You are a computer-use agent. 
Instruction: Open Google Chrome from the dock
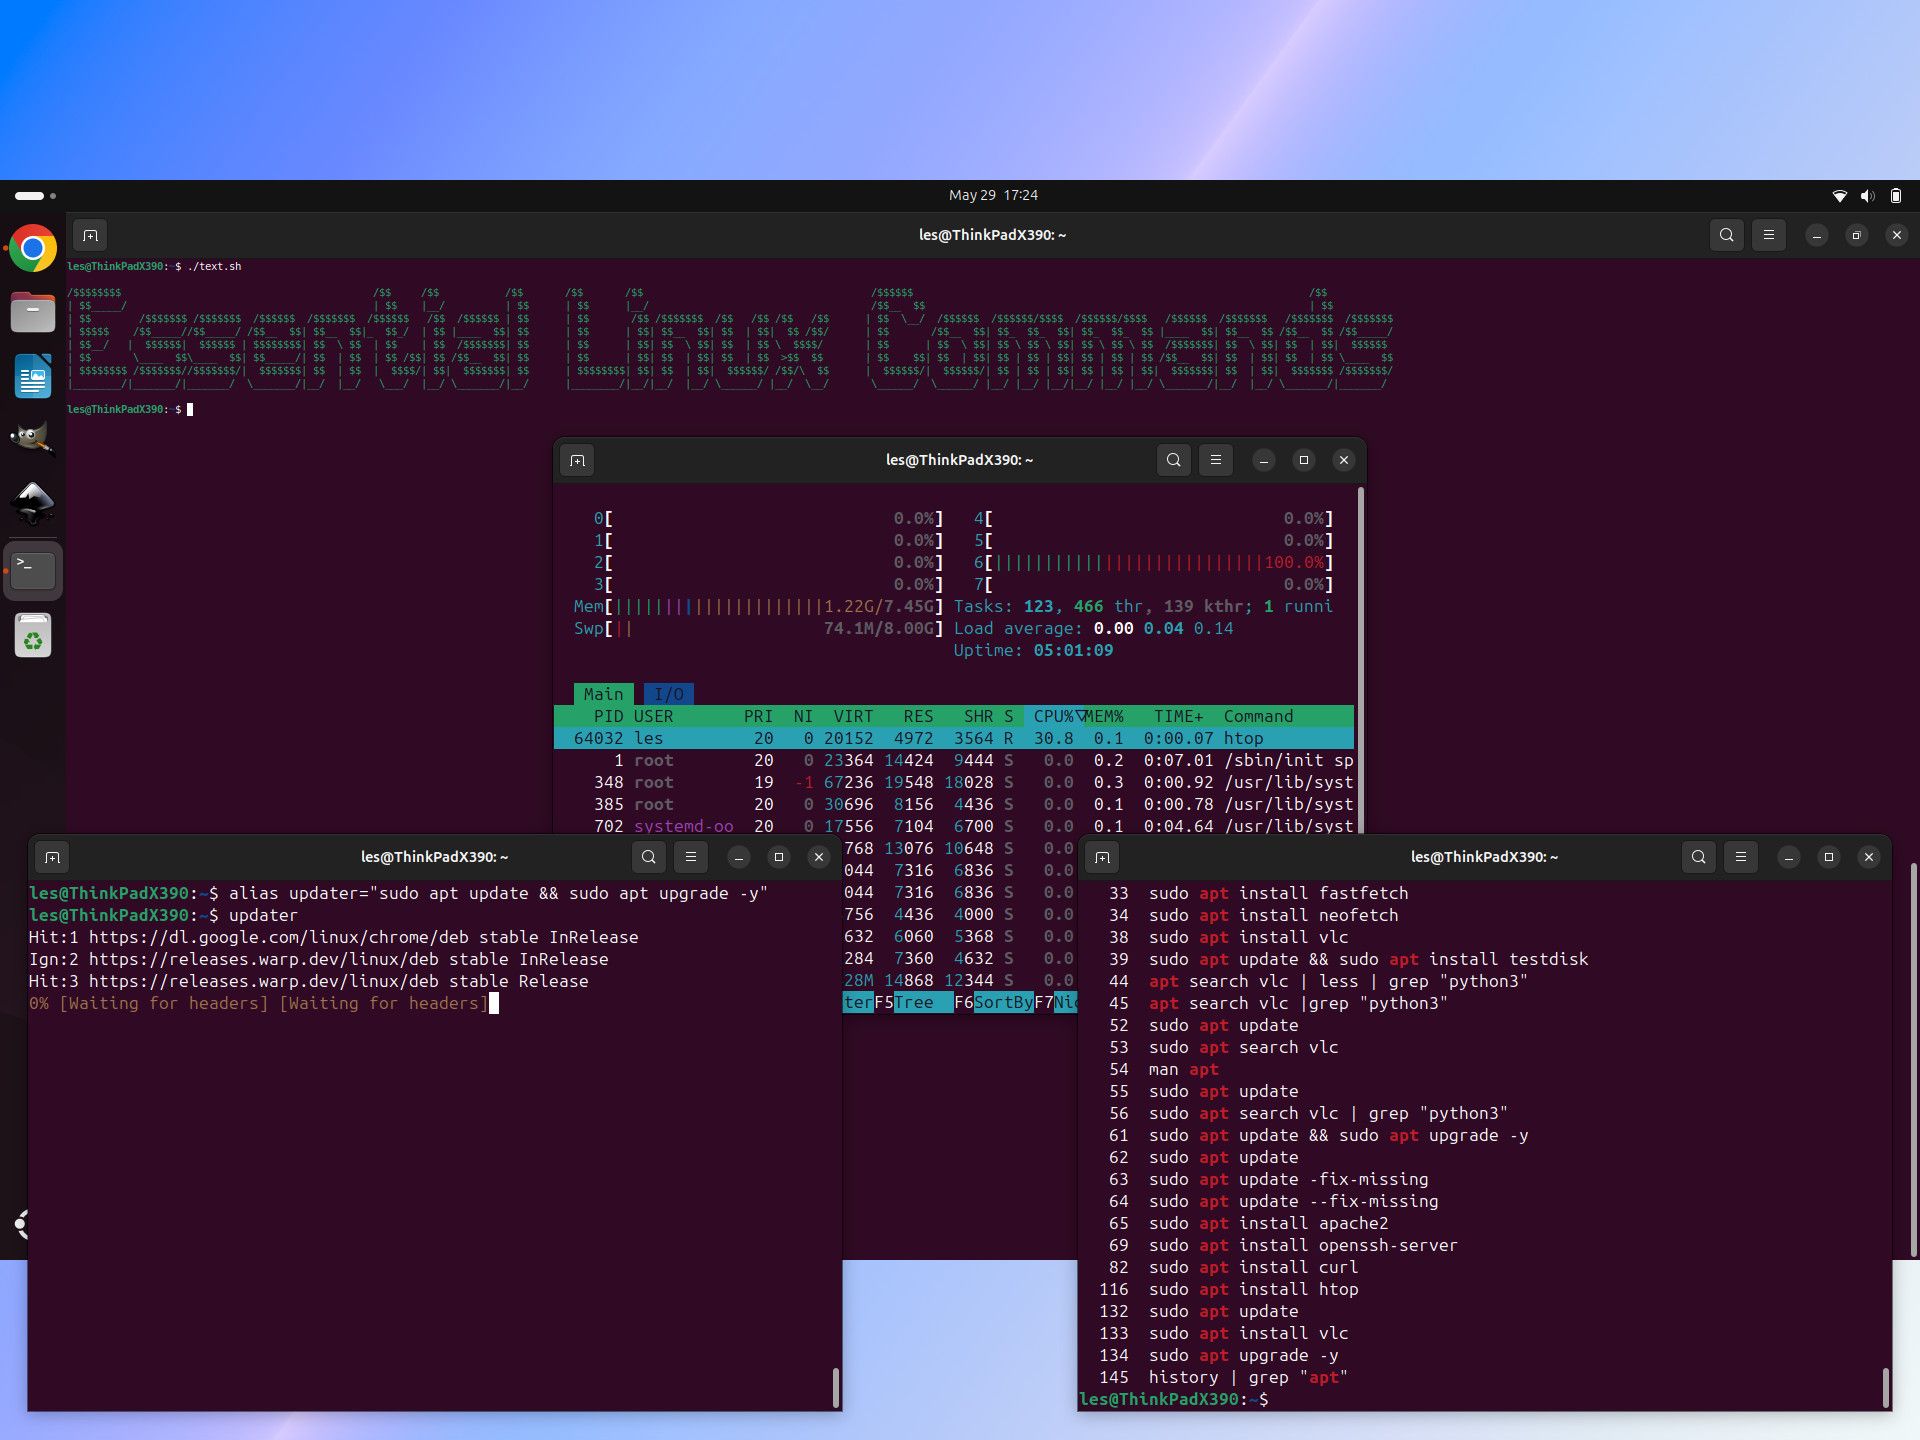[31, 247]
